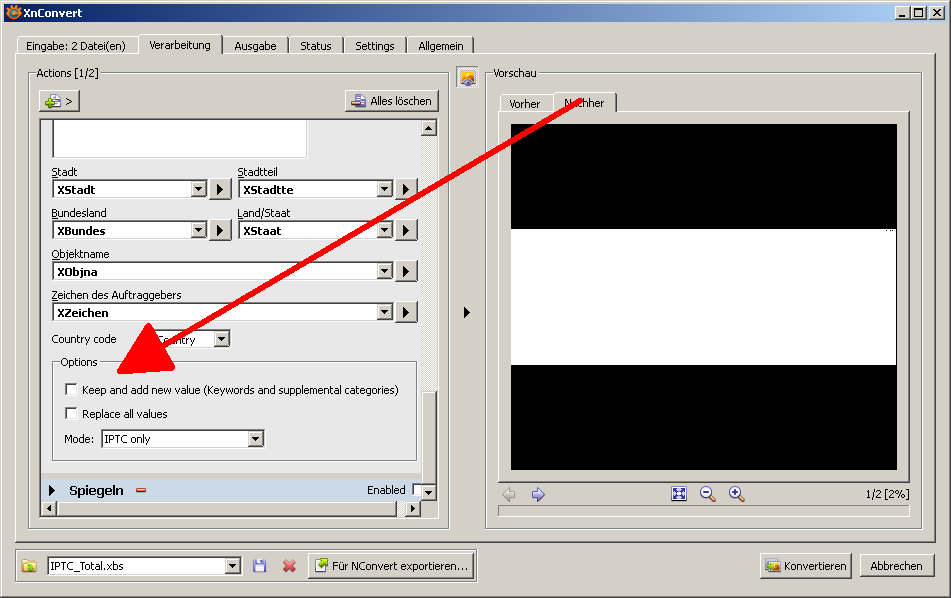Switch to the Eingabe: 2 Datei(en) tab
951x598 pixels.
coord(76,46)
